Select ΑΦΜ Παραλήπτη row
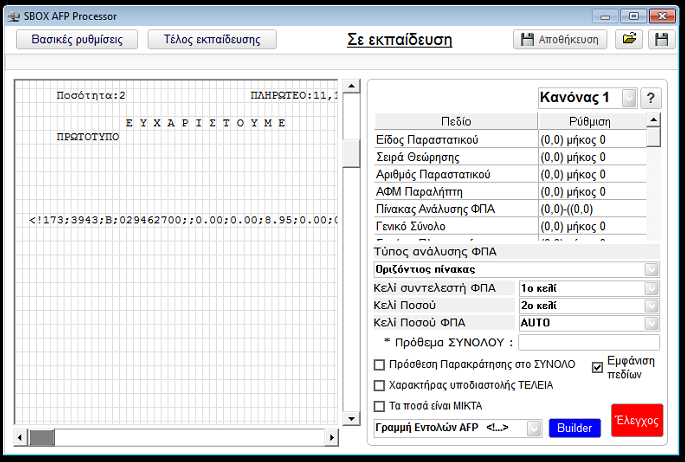Viewport: 685px width, 462px height. click(x=510, y=192)
